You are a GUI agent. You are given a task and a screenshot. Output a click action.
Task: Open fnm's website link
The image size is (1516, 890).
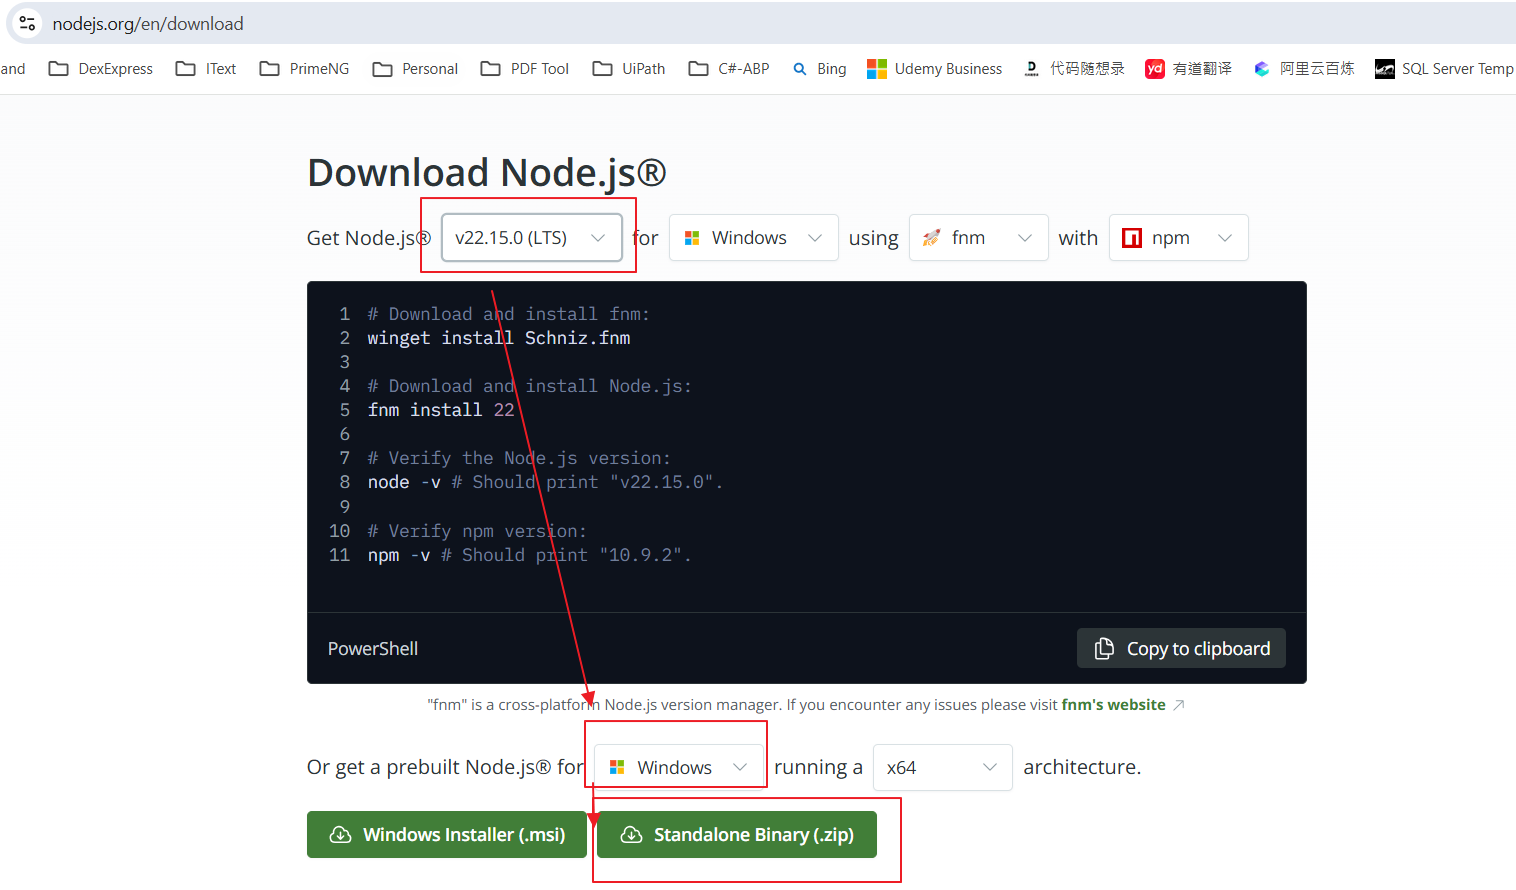[1113, 705]
